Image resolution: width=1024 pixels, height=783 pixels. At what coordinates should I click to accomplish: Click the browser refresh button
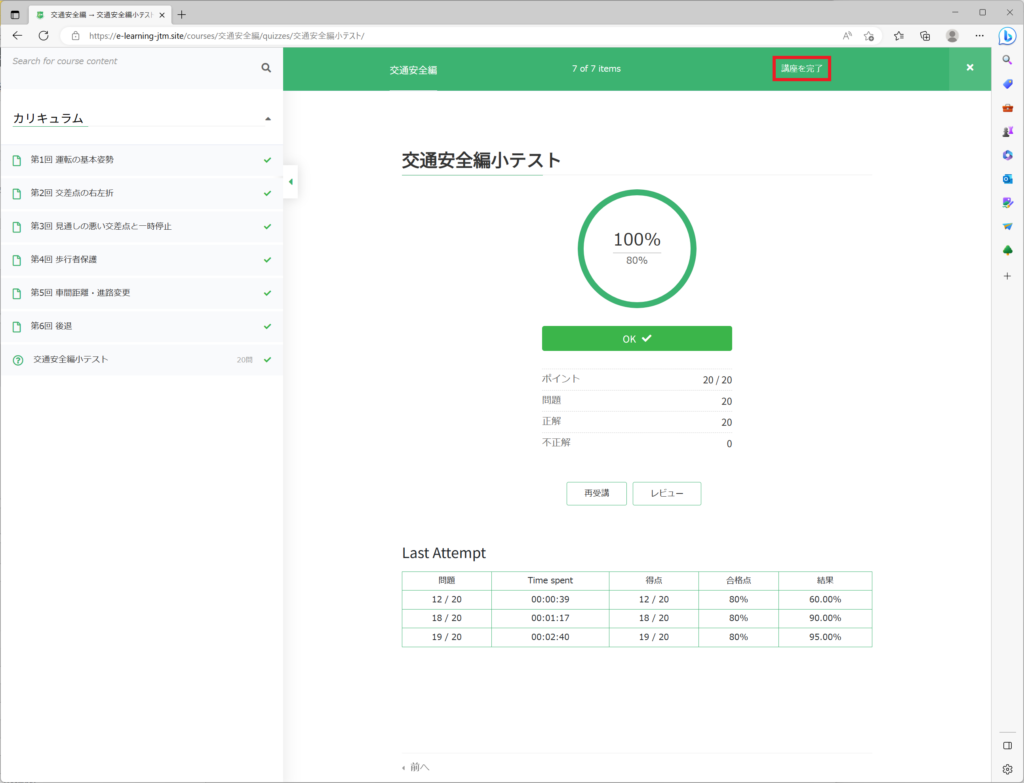(x=43, y=35)
